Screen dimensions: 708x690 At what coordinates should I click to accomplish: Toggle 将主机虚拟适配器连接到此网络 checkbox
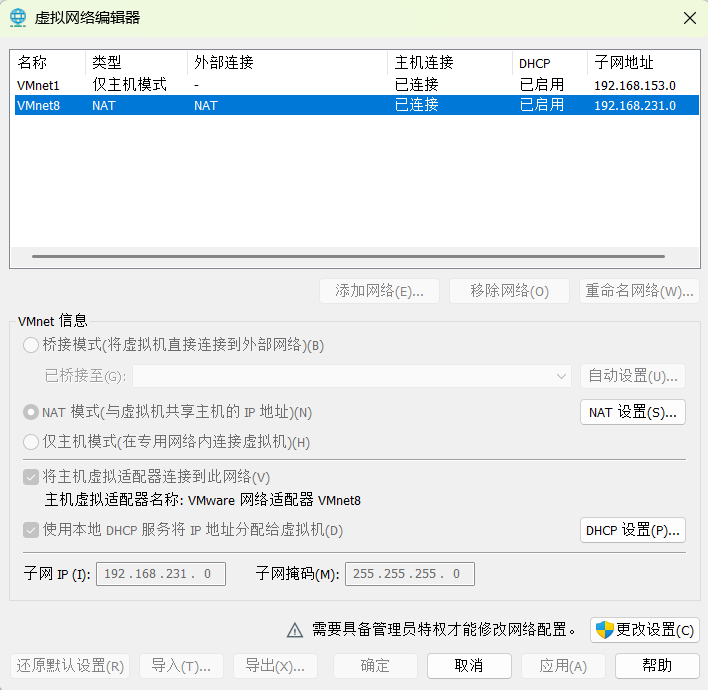pyautogui.click(x=31, y=477)
